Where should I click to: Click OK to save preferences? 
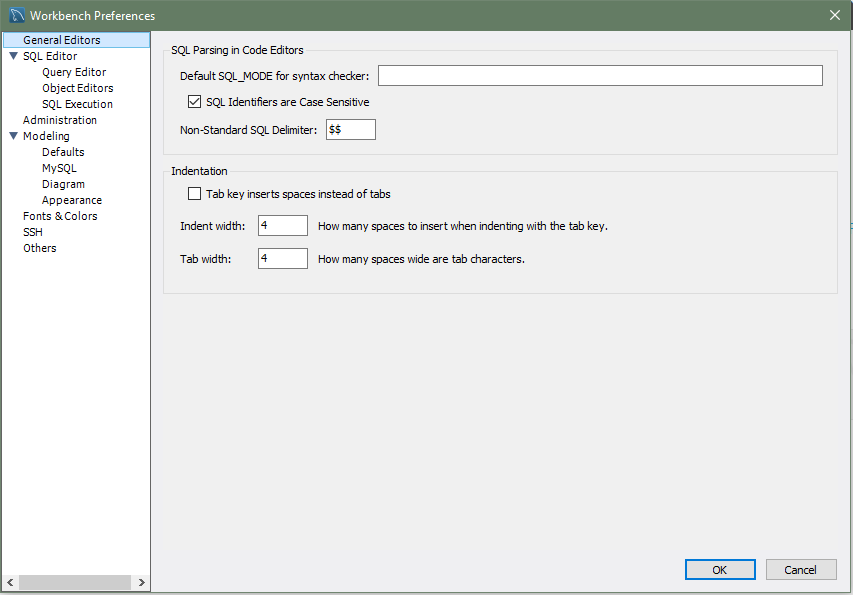(x=720, y=569)
